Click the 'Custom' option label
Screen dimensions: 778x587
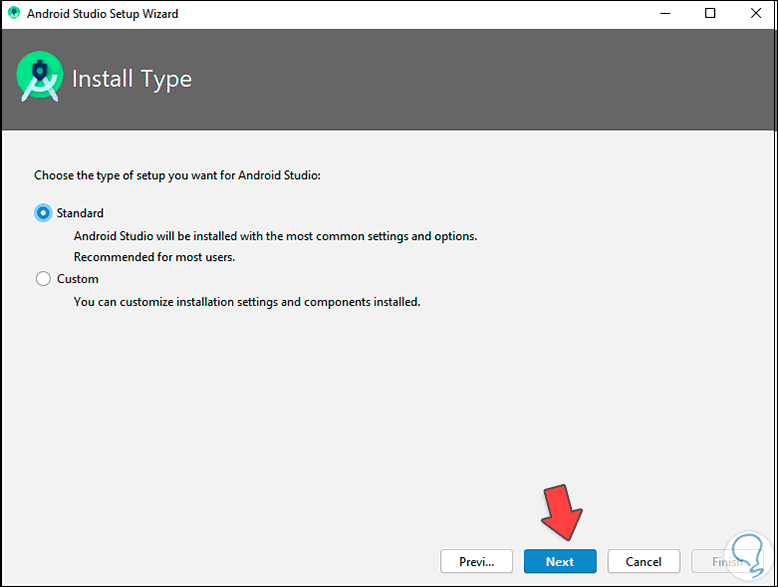(77, 279)
